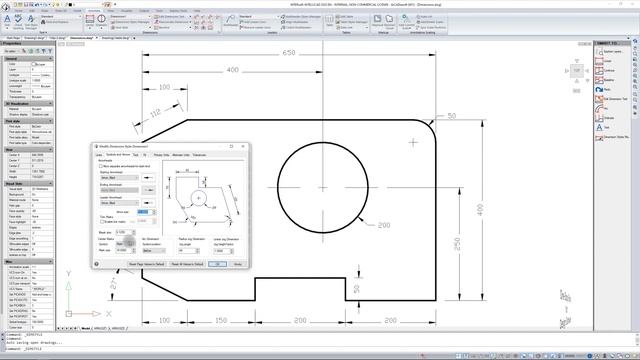Switch to the Text tab in dialog
640x360 pixels.
pyautogui.click(x=136, y=155)
